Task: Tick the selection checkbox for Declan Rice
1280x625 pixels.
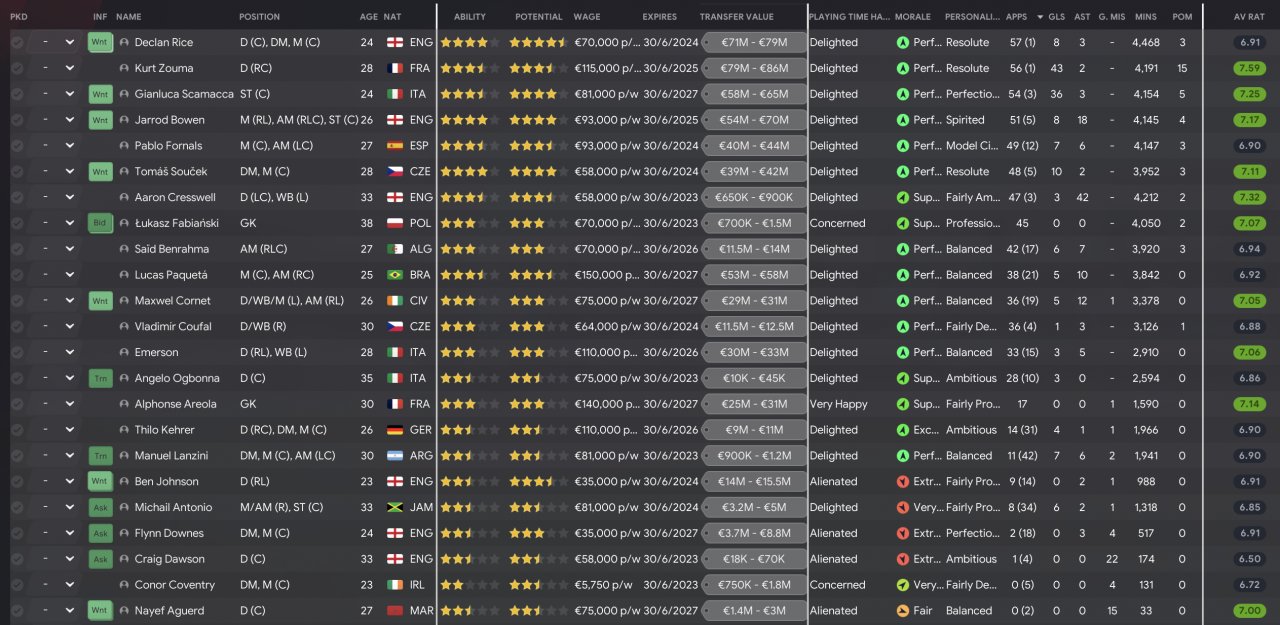Action: coord(17,42)
